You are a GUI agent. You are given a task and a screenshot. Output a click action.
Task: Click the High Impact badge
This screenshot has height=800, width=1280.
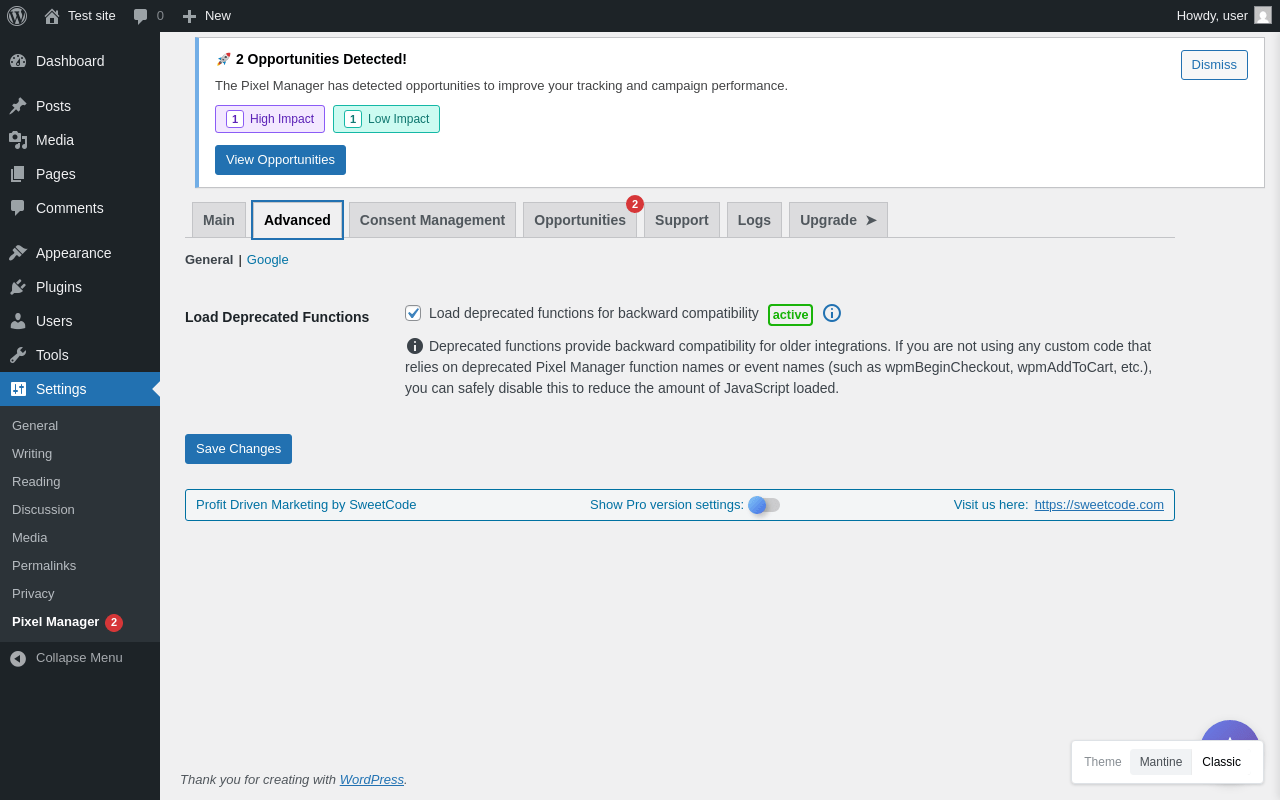270,119
